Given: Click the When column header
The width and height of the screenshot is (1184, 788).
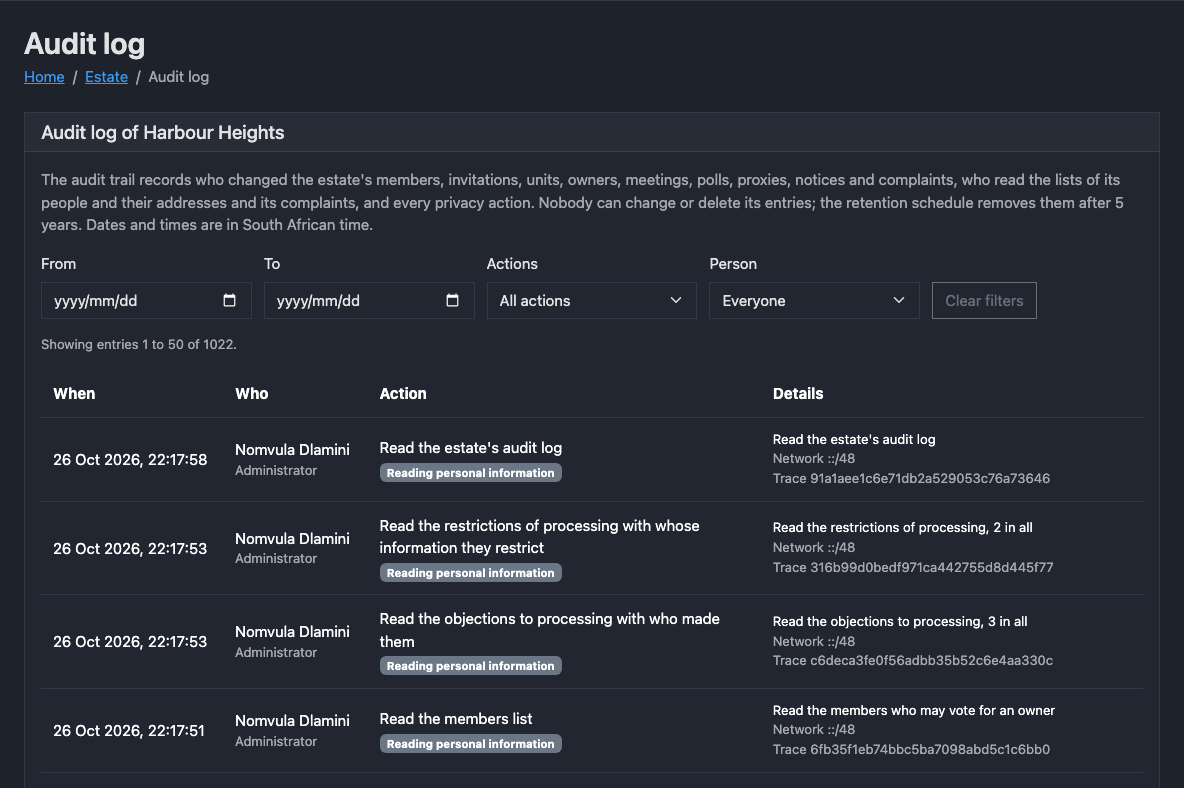Looking at the screenshot, I should click(x=74, y=393).
